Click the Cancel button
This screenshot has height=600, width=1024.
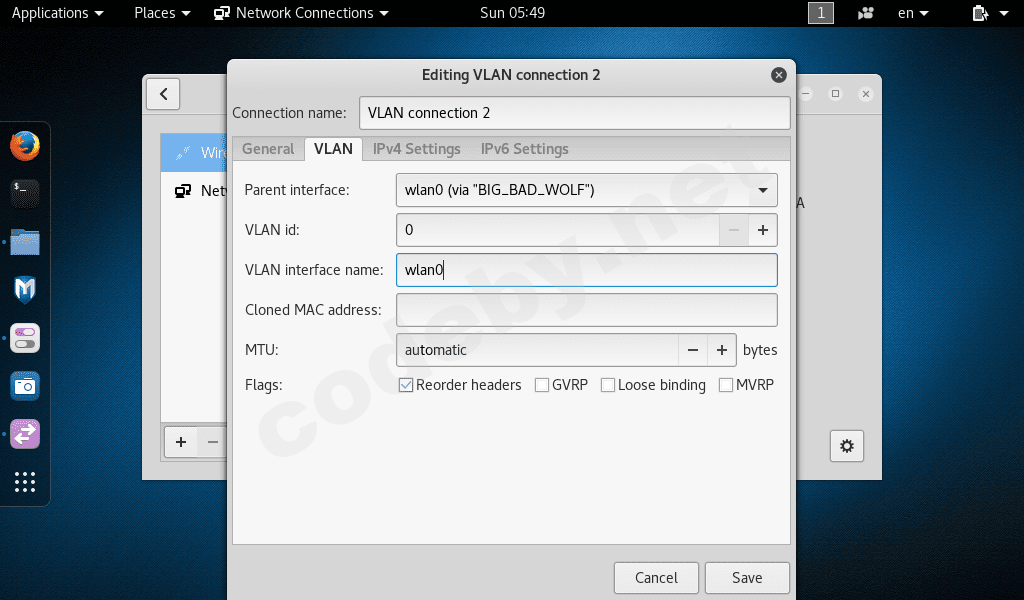(x=656, y=578)
